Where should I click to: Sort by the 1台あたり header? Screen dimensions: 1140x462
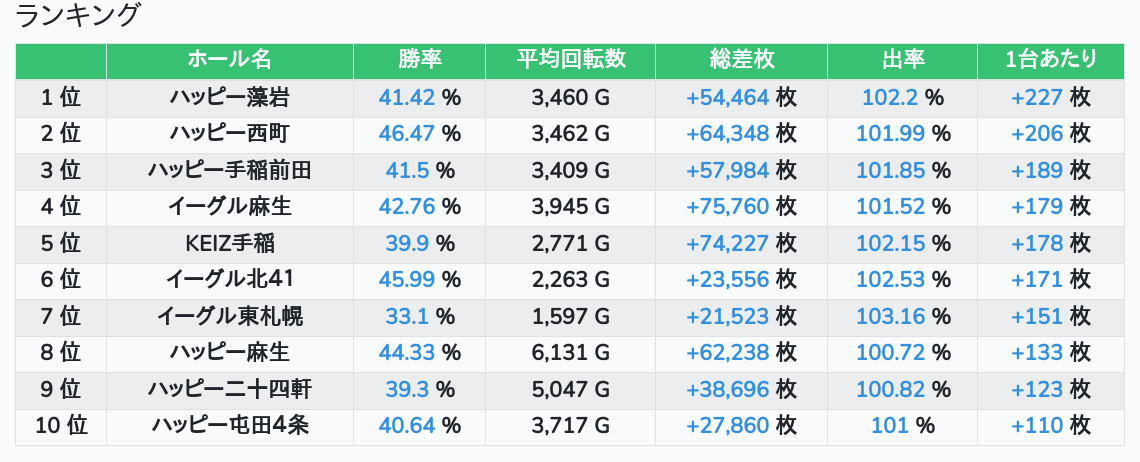click(x=1050, y=60)
